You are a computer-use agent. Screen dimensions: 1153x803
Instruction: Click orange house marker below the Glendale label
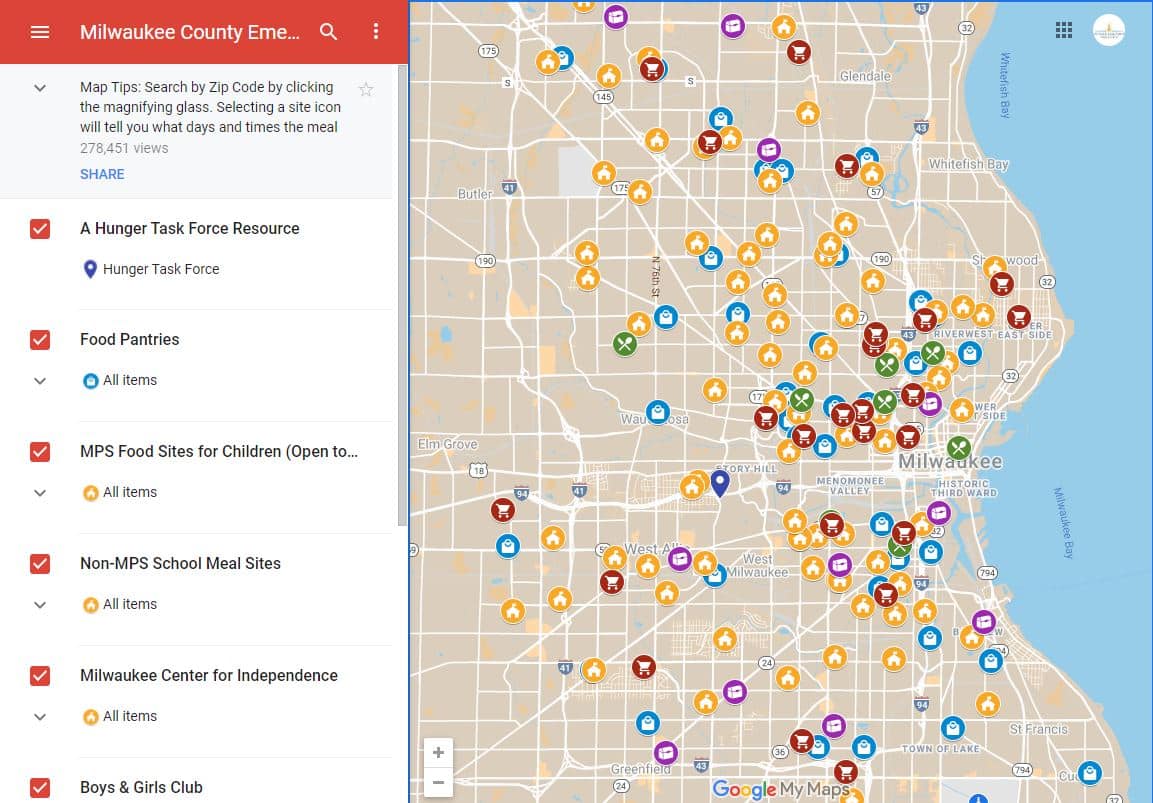pyautogui.click(x=807, y=113)
